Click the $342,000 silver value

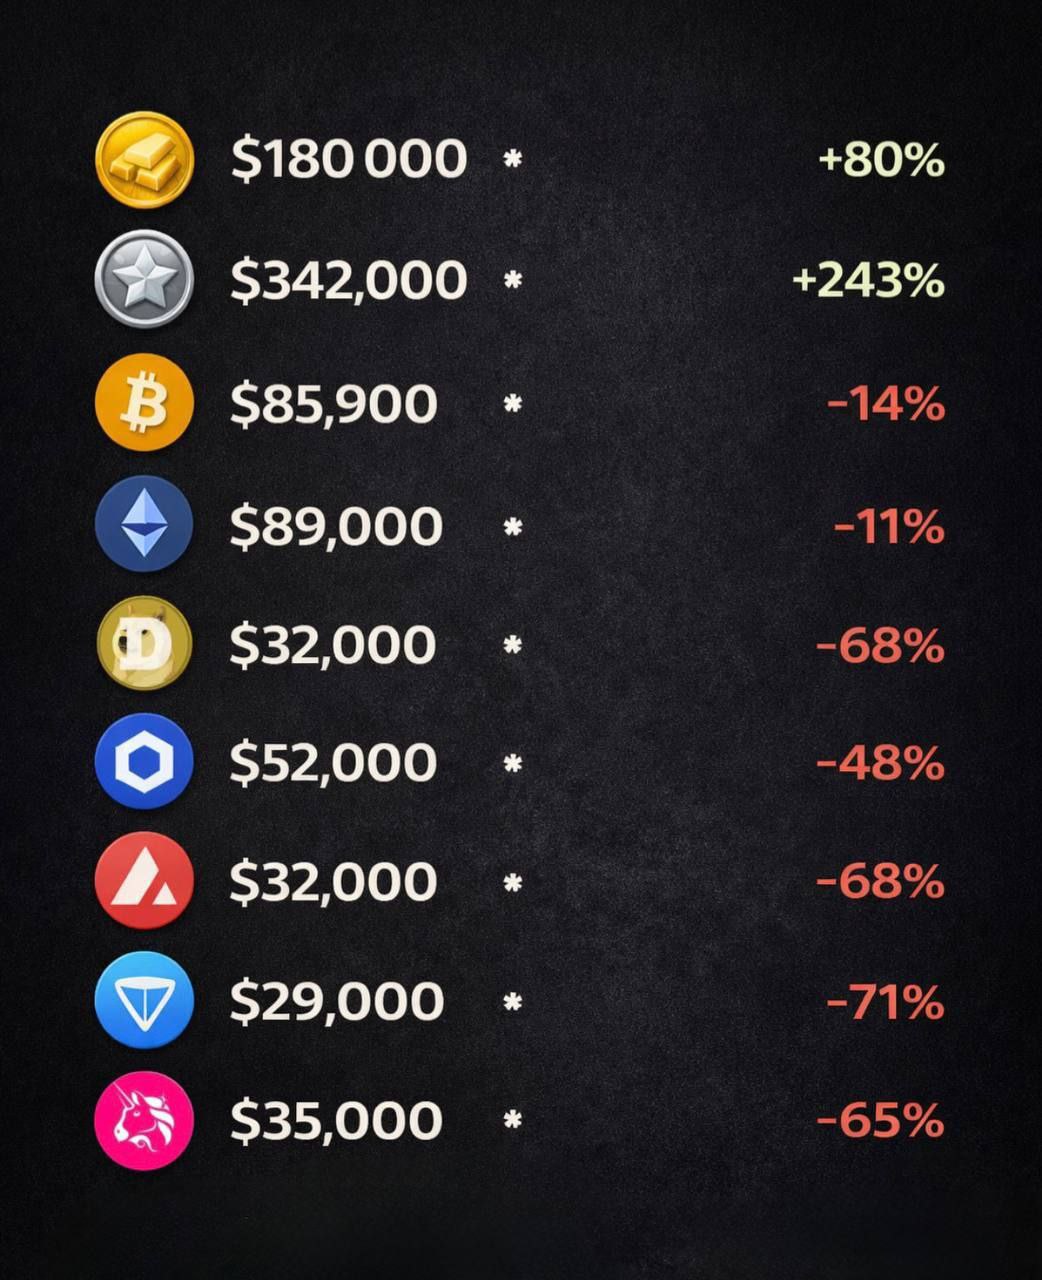349,280
